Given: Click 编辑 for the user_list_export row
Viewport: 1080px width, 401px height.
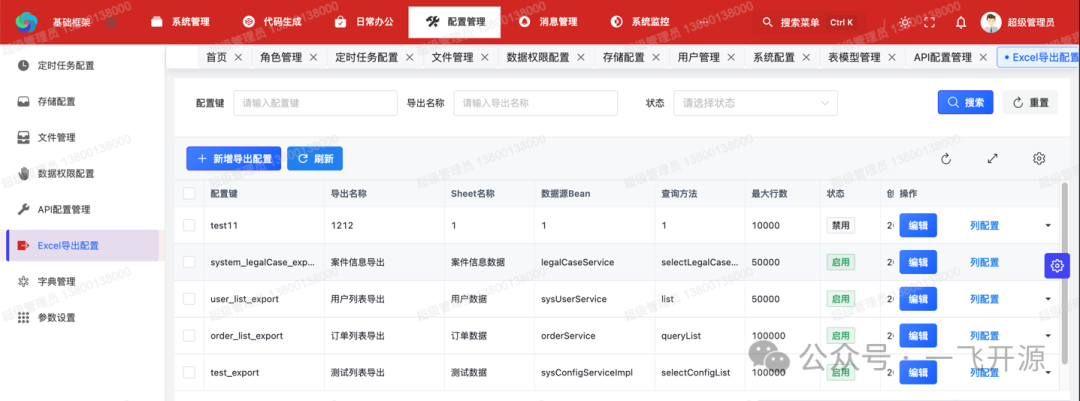Looking at the screenshot, I should click(918, 299).
